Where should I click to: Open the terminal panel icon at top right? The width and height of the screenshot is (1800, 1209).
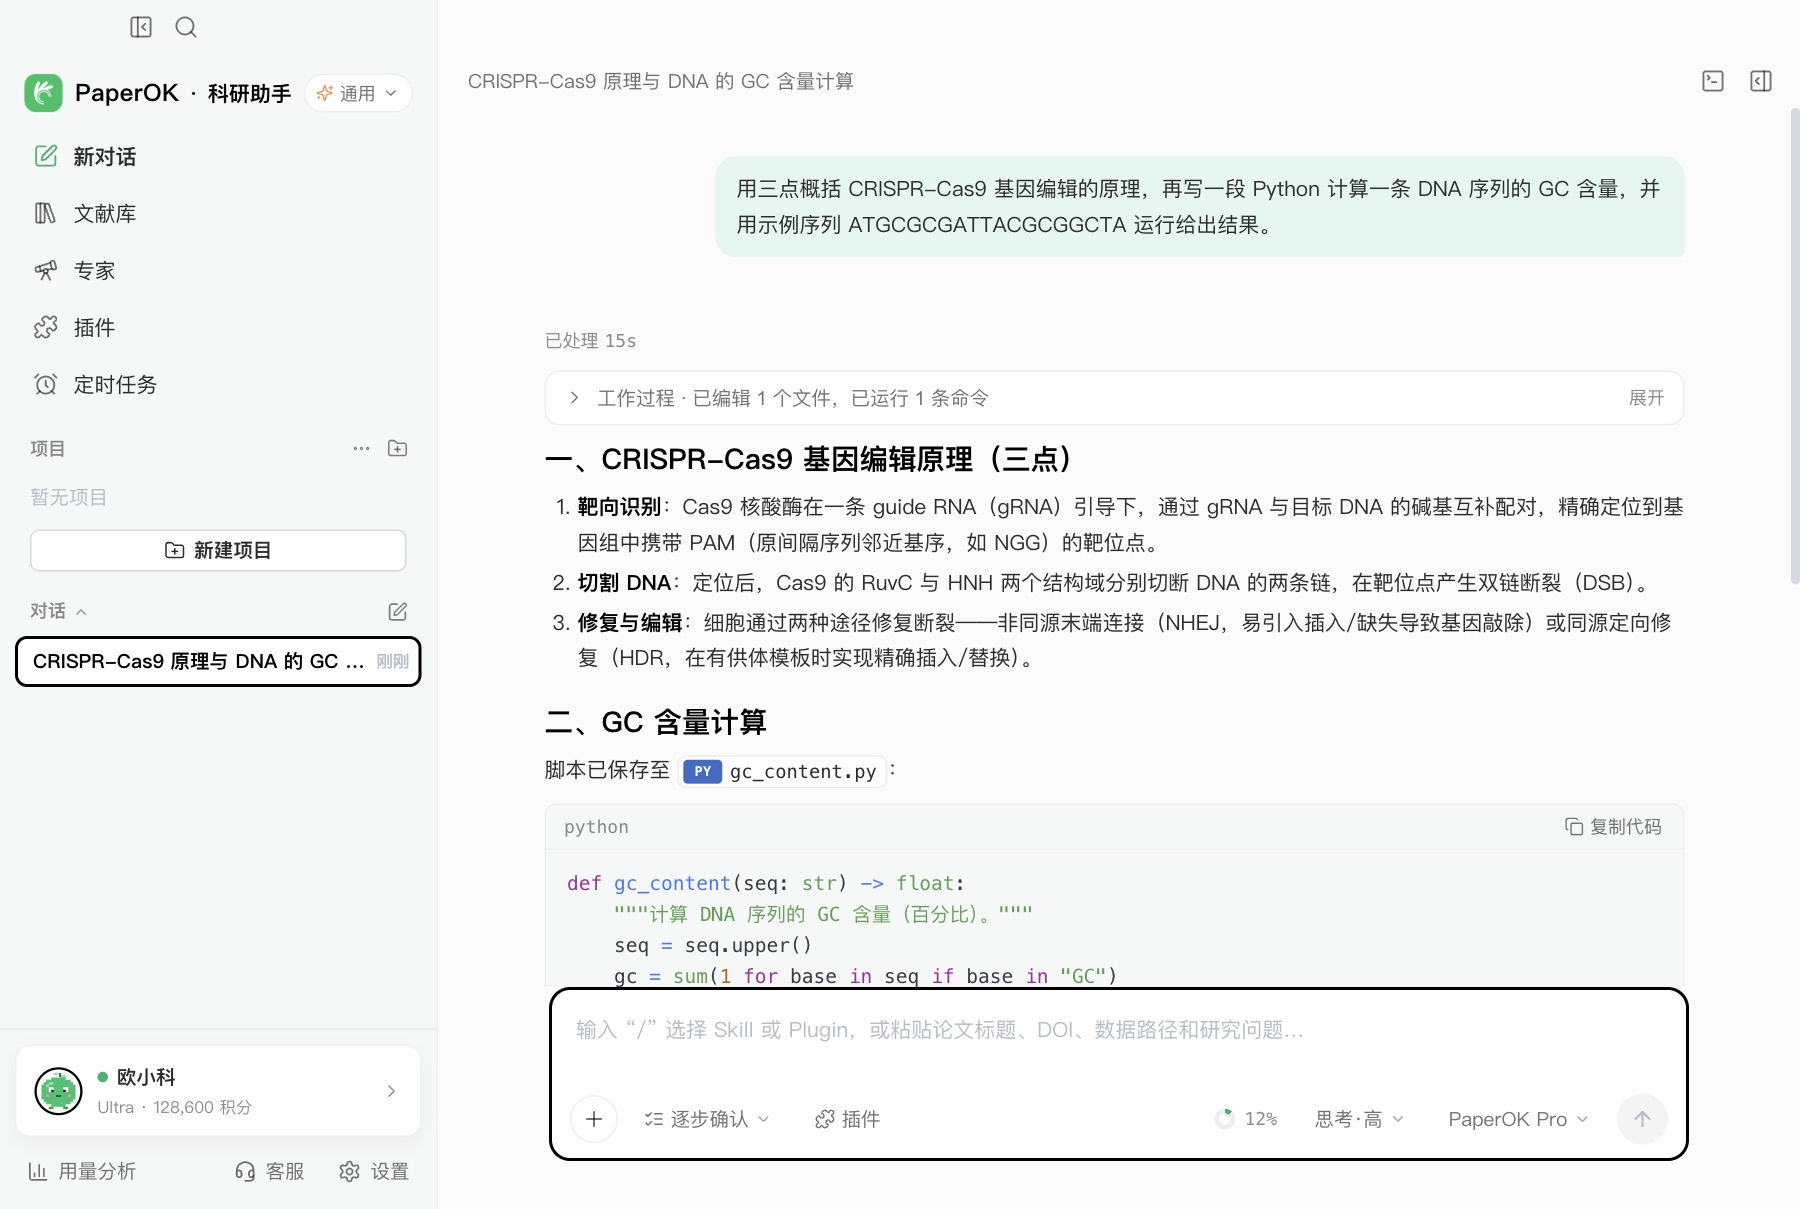(1713, 81)
